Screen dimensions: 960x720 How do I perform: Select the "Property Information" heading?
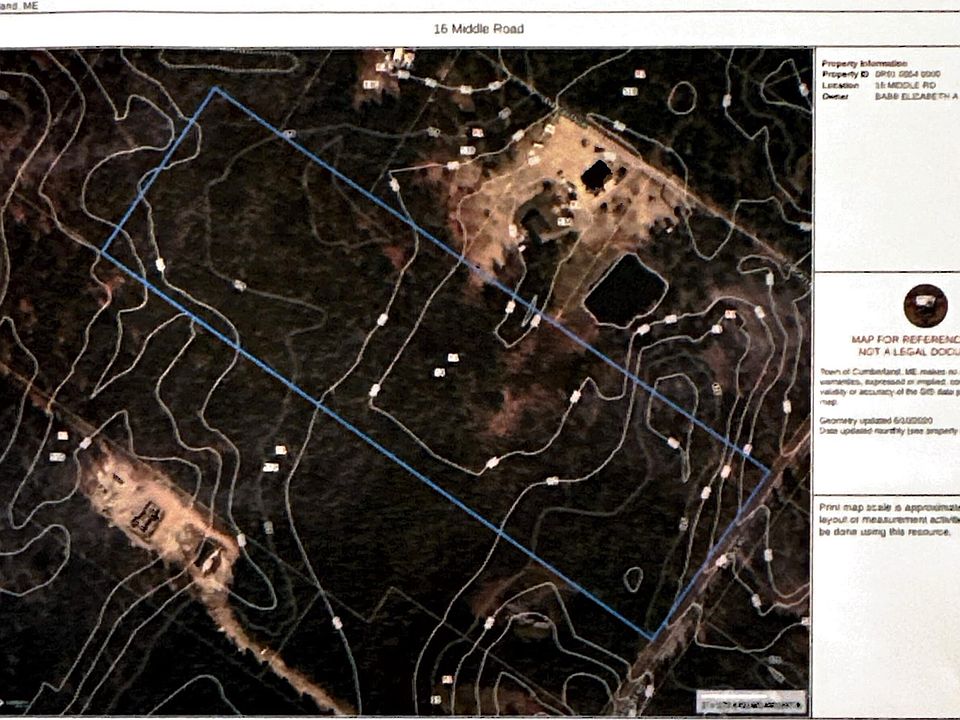pos(864,64)
